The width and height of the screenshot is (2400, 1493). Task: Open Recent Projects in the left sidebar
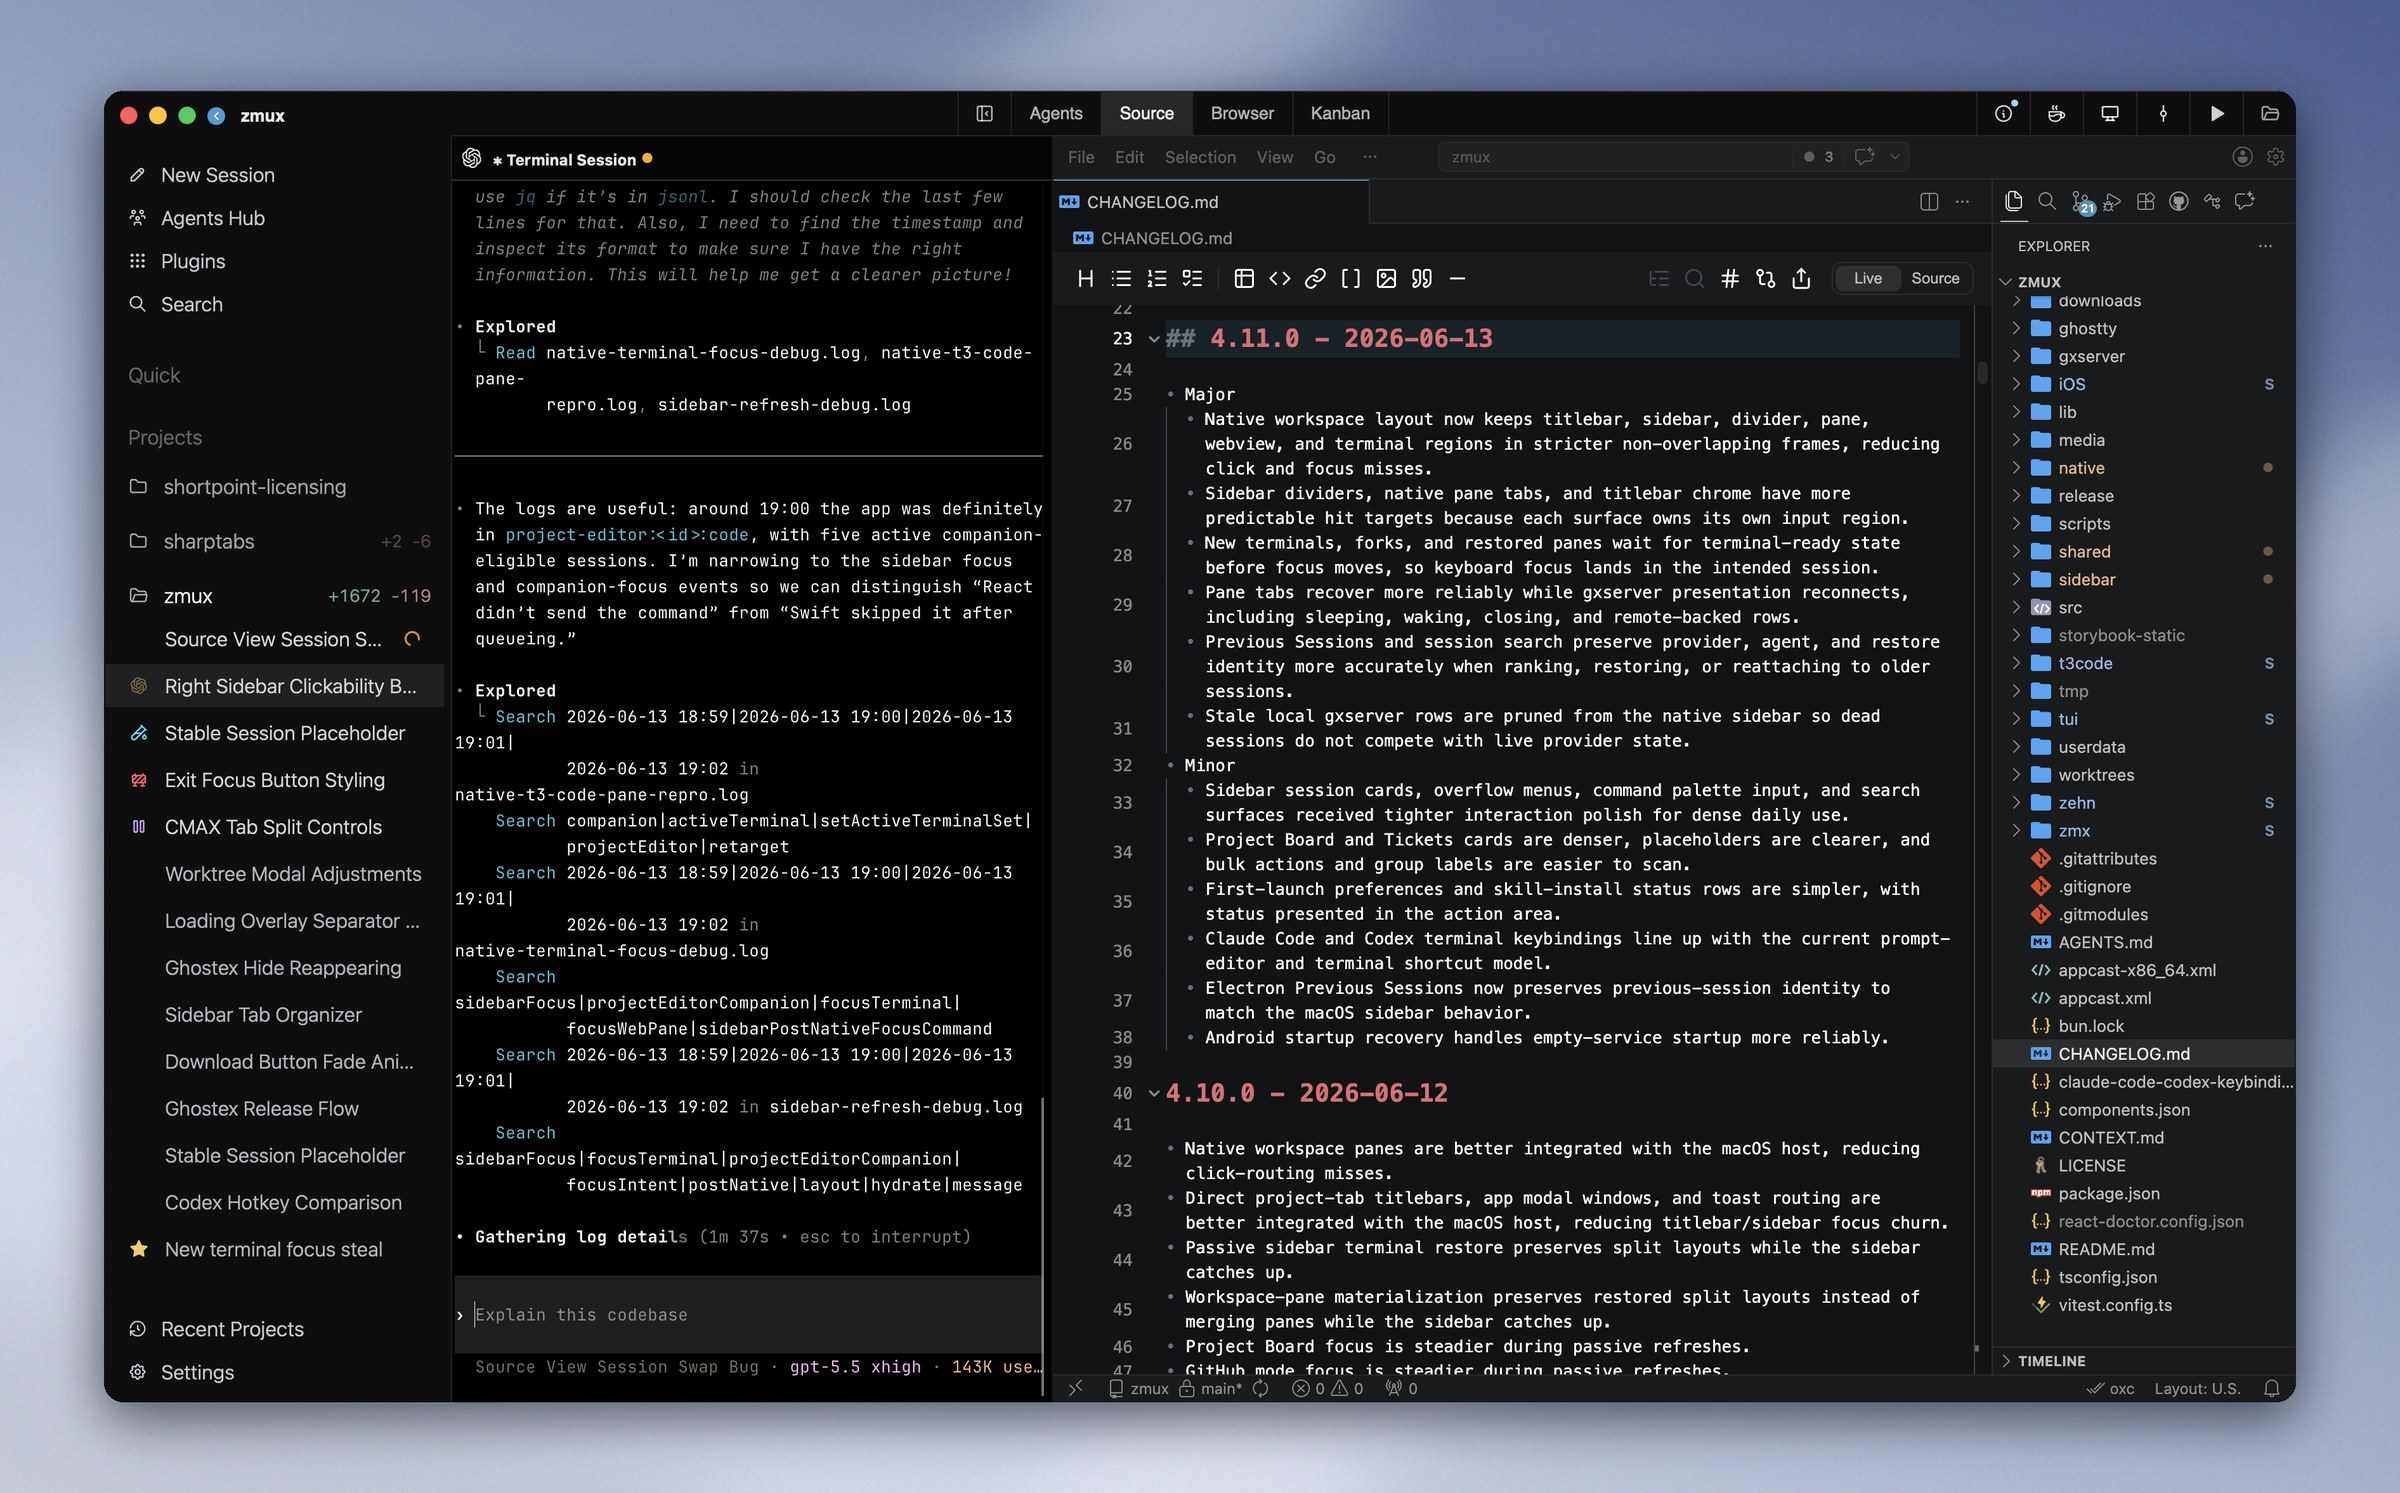232,1329
